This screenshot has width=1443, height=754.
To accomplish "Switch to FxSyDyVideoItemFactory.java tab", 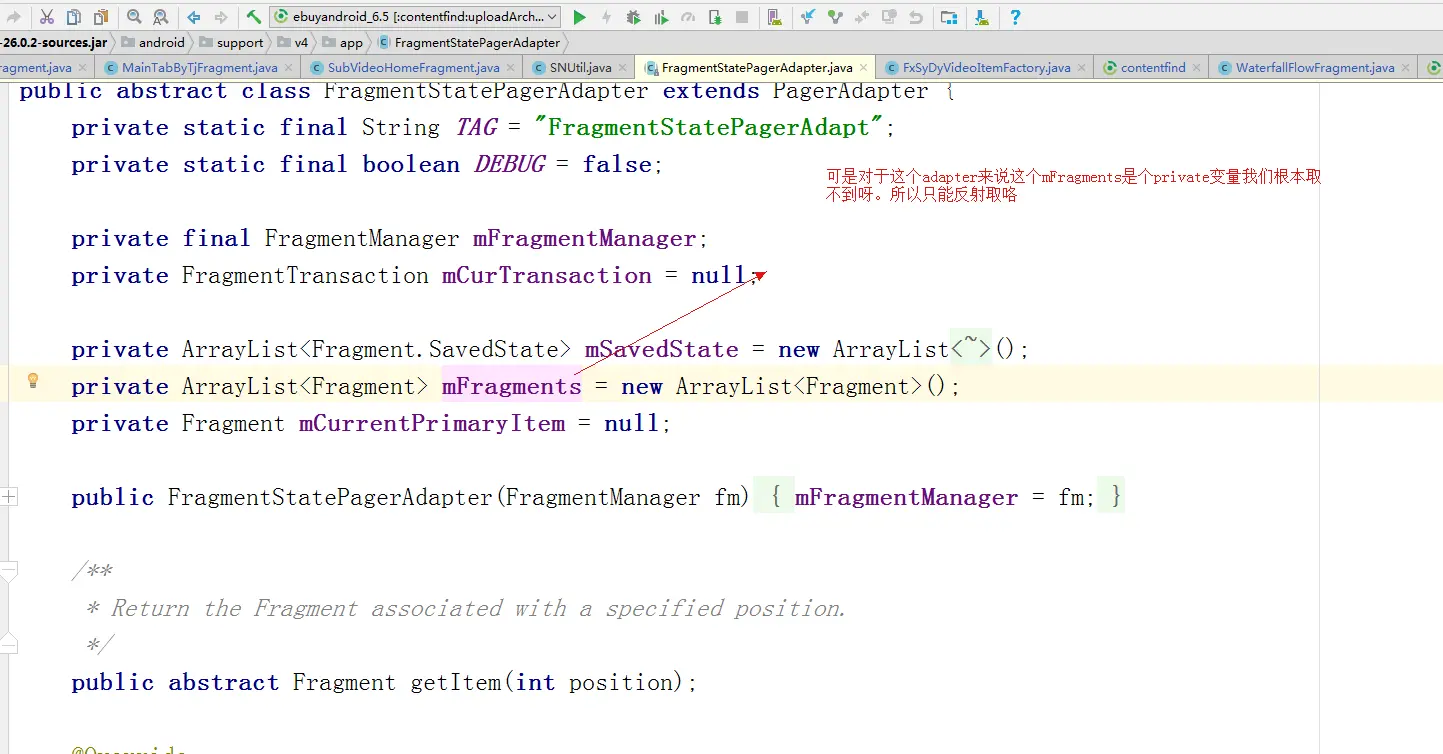I will (986, 68).
